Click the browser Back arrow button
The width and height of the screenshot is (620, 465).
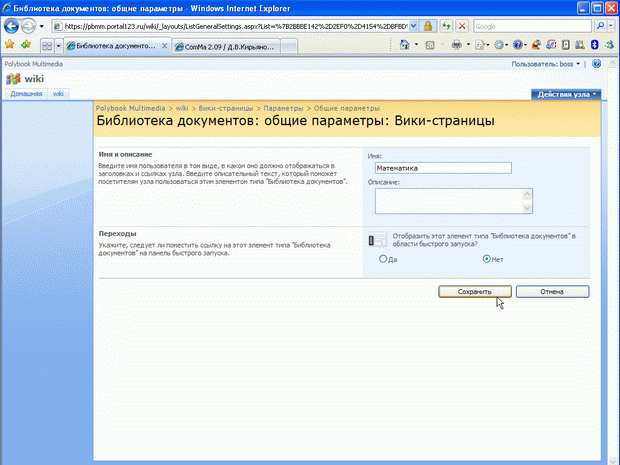(13, 25)
